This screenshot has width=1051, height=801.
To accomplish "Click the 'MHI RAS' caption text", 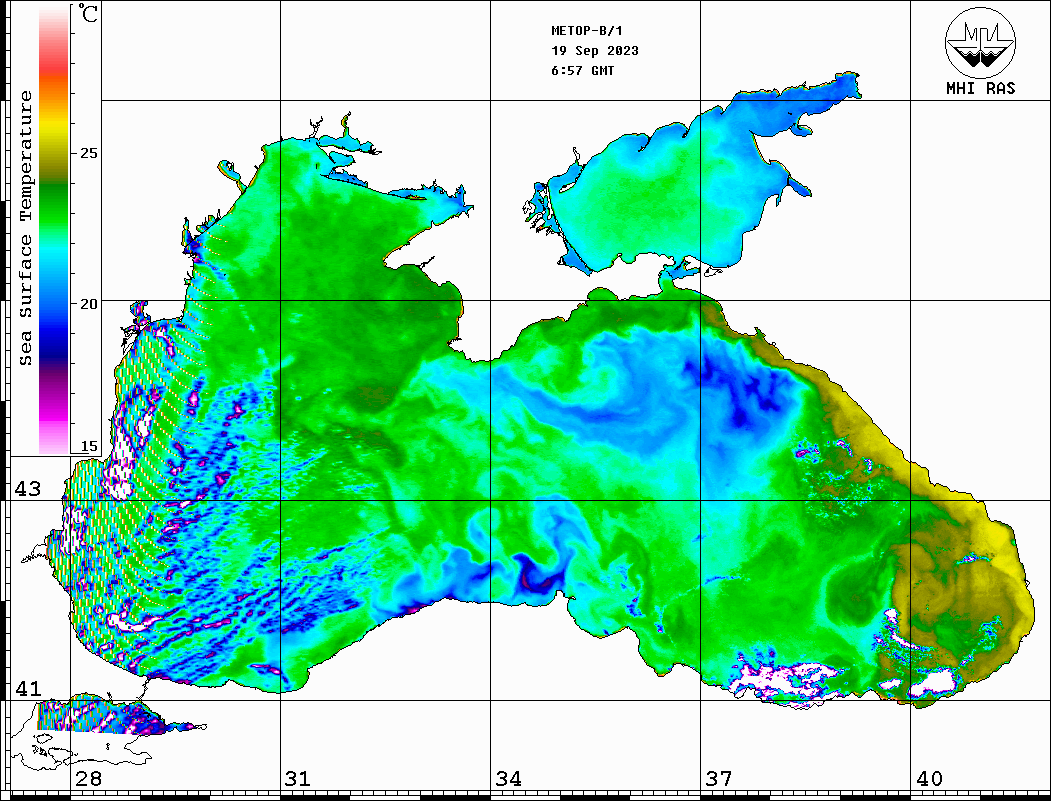I will 981,88.
